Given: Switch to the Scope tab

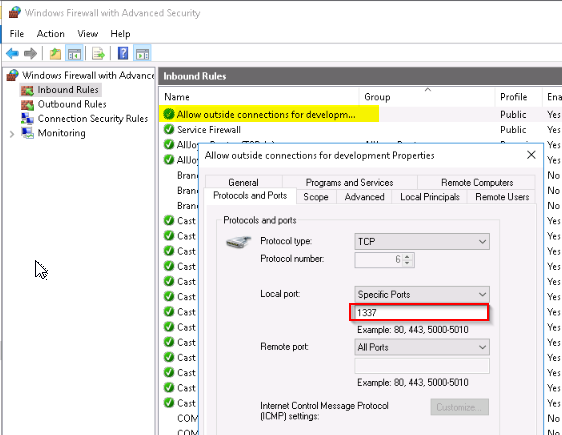Looking at the screenshot, I should (316, 197).
